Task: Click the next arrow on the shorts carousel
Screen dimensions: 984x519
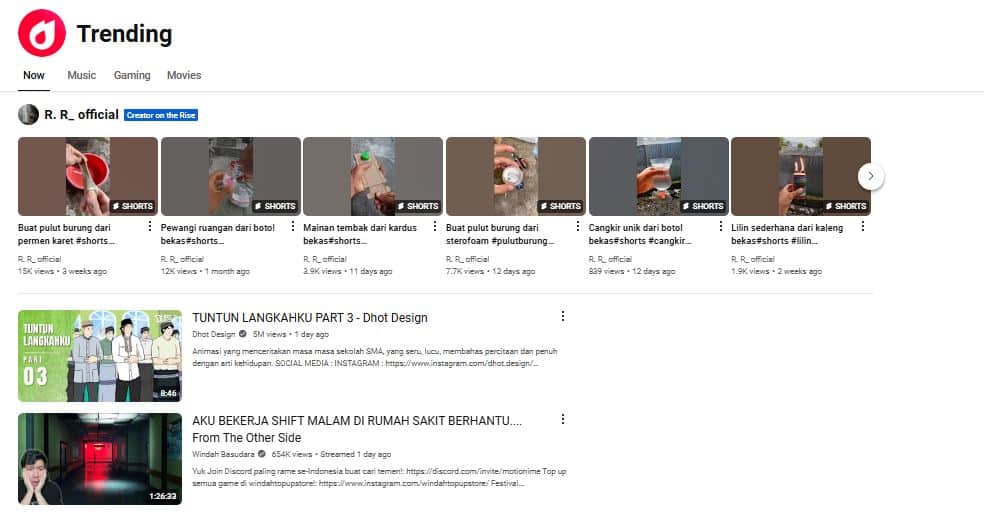Action: (870, 176)
